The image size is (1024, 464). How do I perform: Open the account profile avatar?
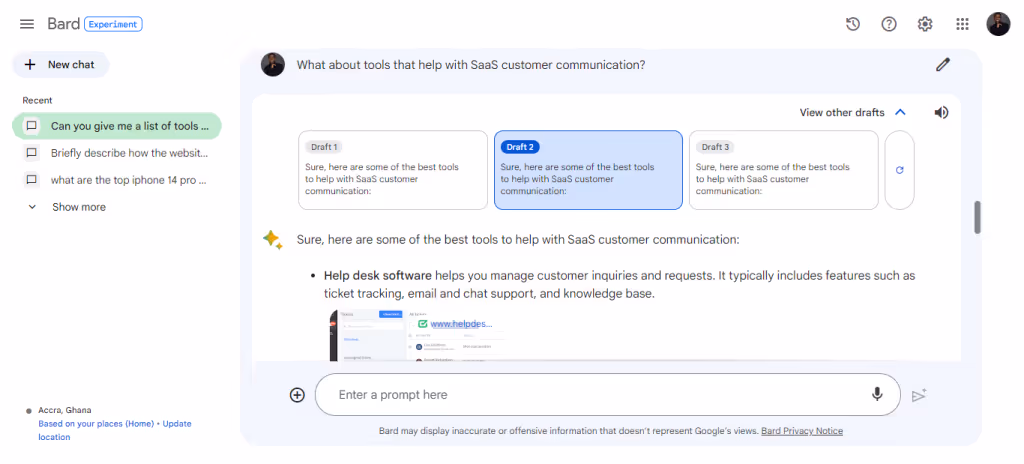[x=998, y=24]
